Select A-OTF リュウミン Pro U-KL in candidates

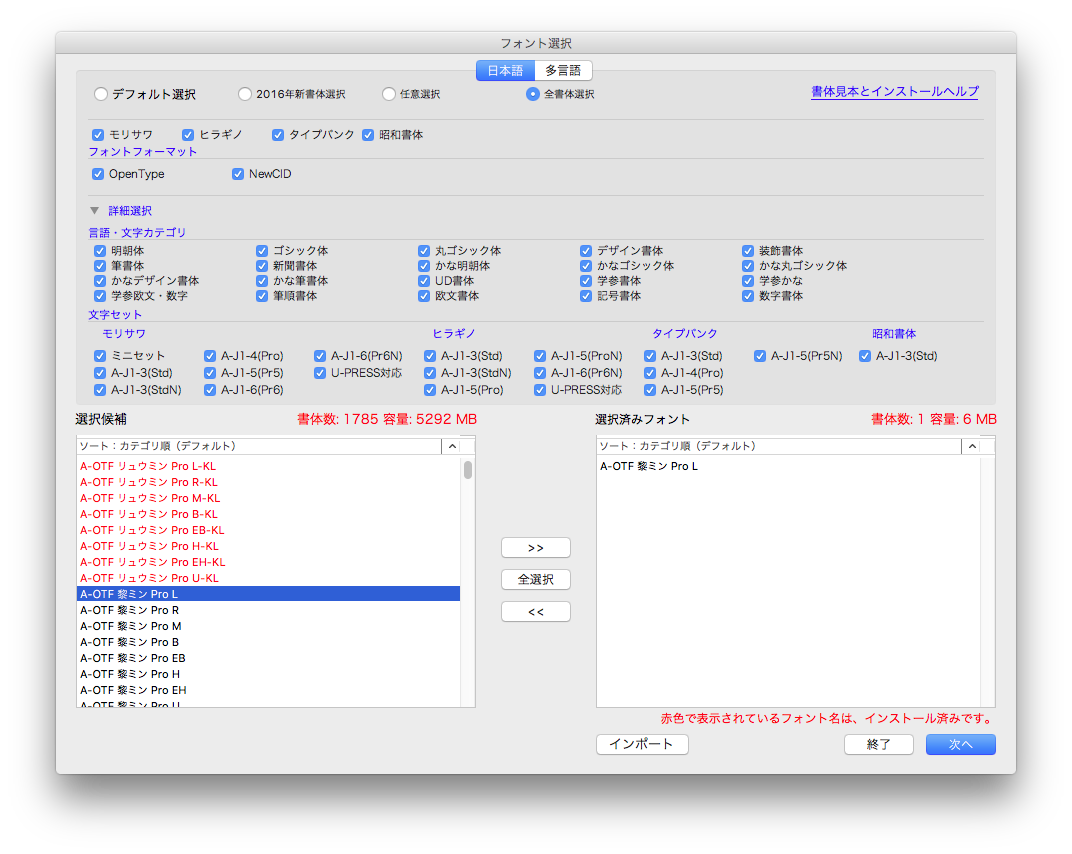[x=269, y=578]
